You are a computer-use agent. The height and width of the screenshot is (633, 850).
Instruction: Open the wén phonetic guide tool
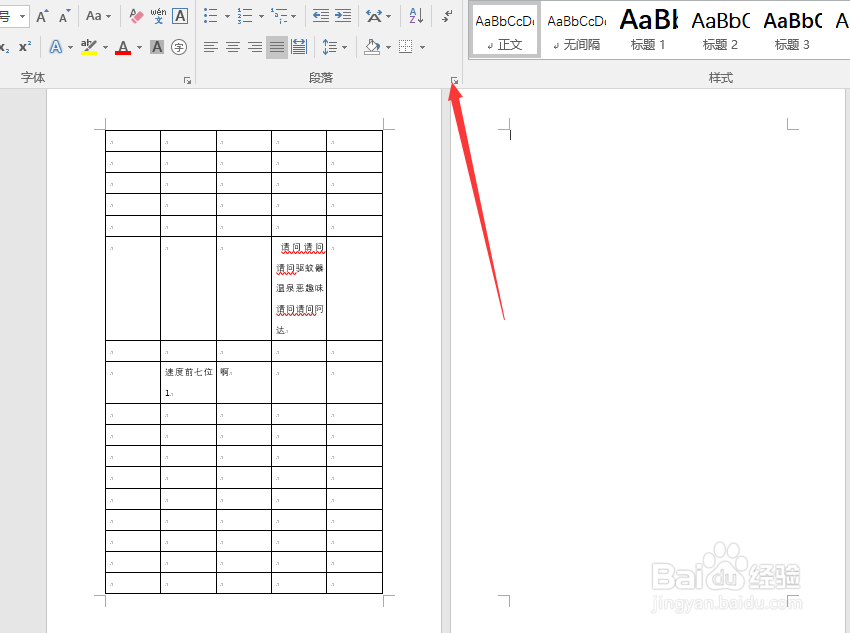click(158, 16)
